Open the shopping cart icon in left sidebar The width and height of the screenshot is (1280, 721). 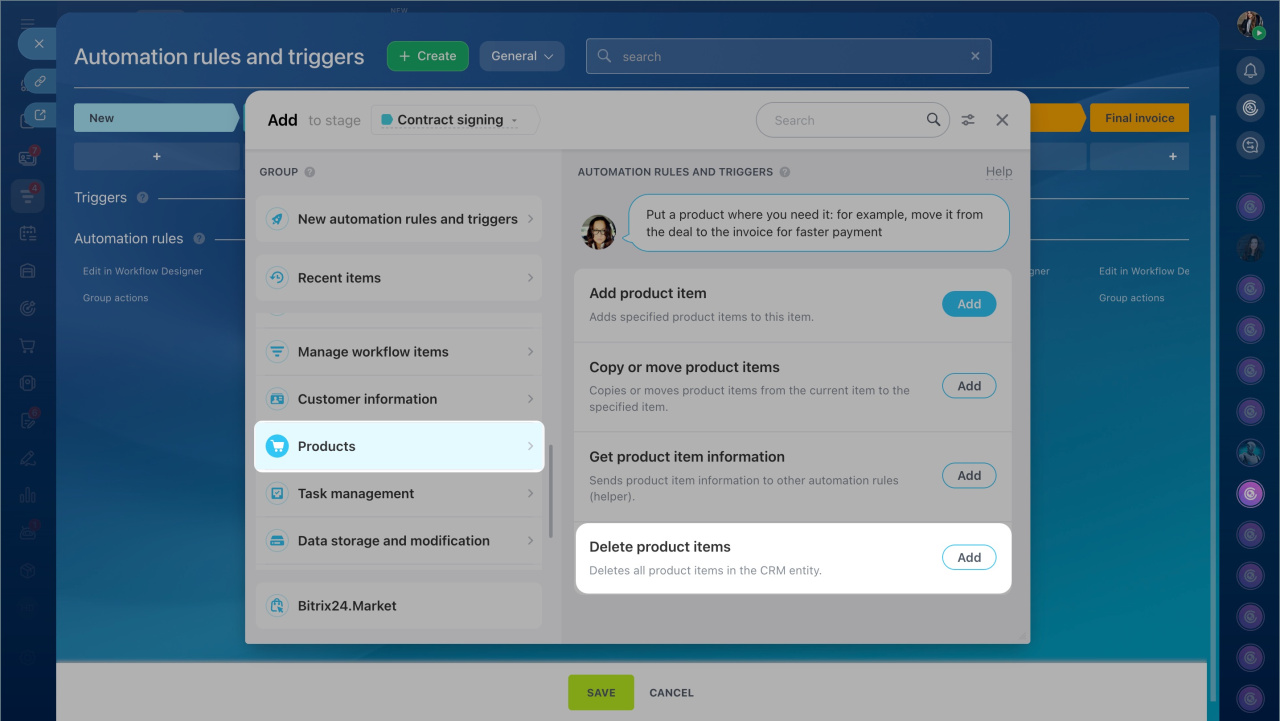(28, 346)
